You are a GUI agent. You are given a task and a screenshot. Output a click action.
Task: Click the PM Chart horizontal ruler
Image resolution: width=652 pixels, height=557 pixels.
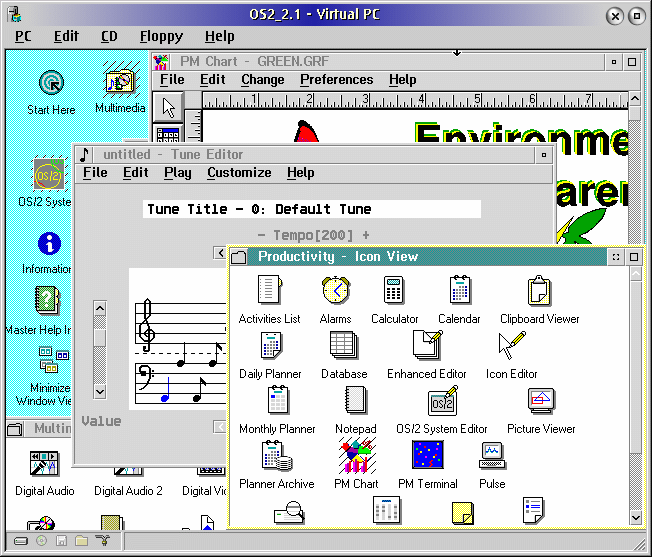(x=415, y=100)
